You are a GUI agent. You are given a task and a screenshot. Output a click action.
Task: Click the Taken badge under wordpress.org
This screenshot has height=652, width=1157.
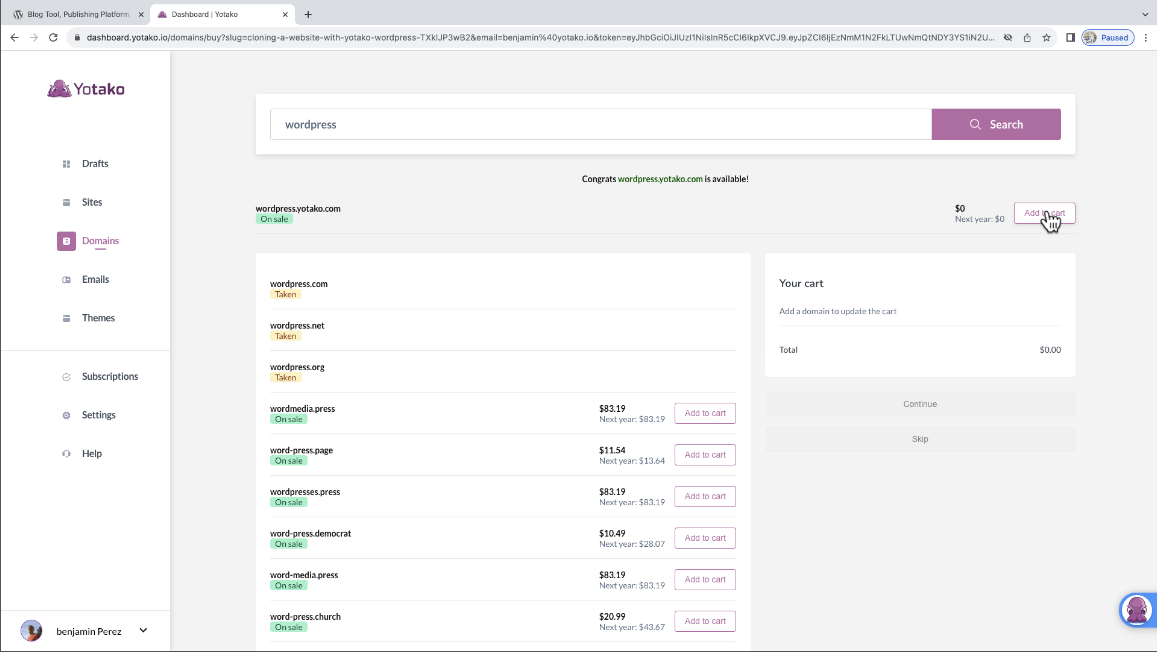[x=286, y=378]
